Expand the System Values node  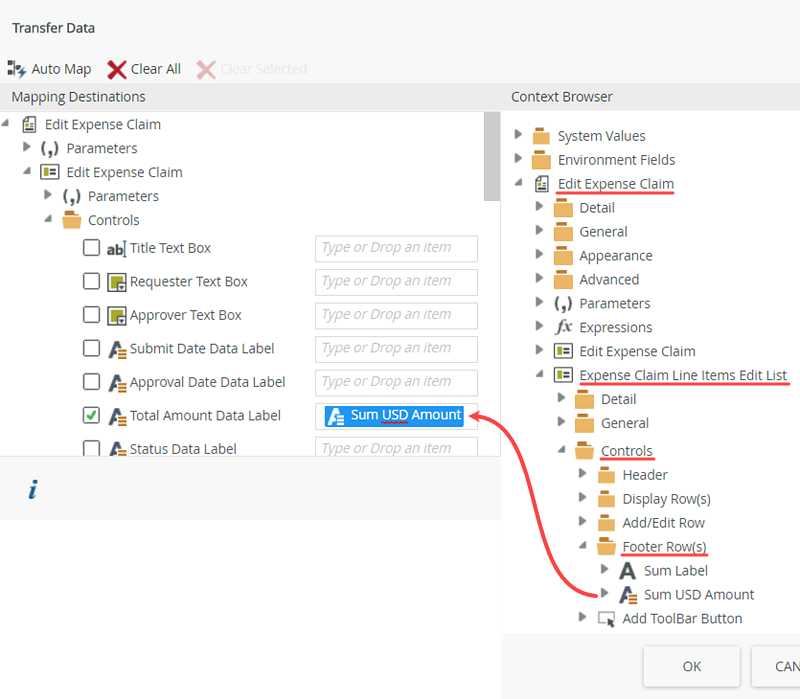518,135
